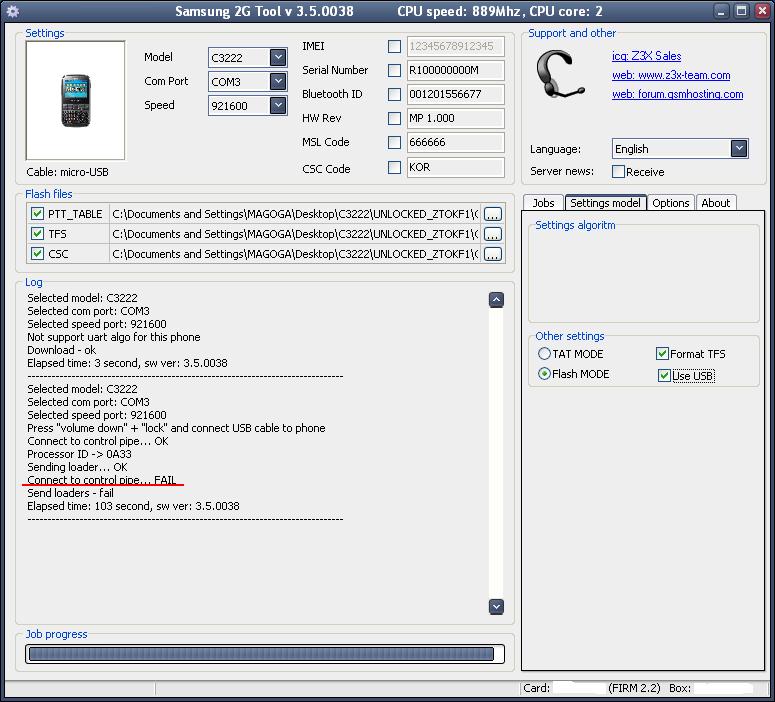
Task: Click the log vertical scrollbar track
Action: click(496, 452)
